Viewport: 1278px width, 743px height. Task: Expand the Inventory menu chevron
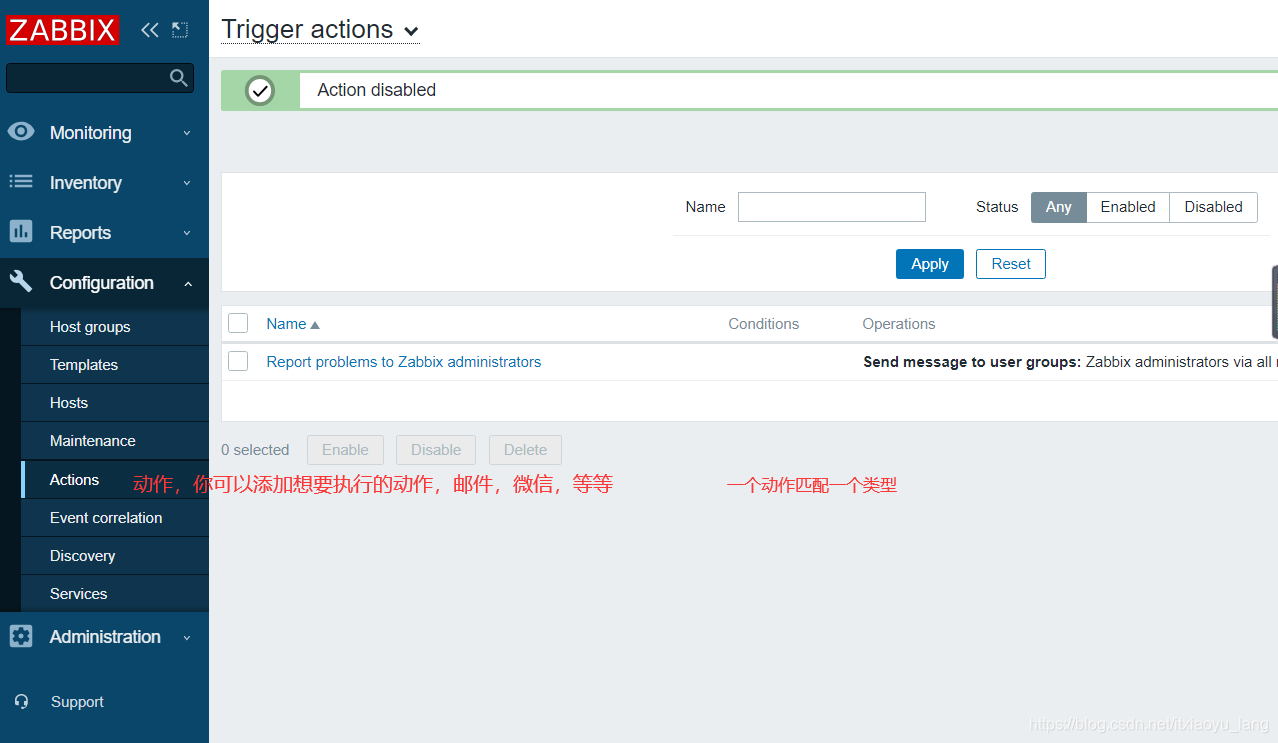pos(187,183)
